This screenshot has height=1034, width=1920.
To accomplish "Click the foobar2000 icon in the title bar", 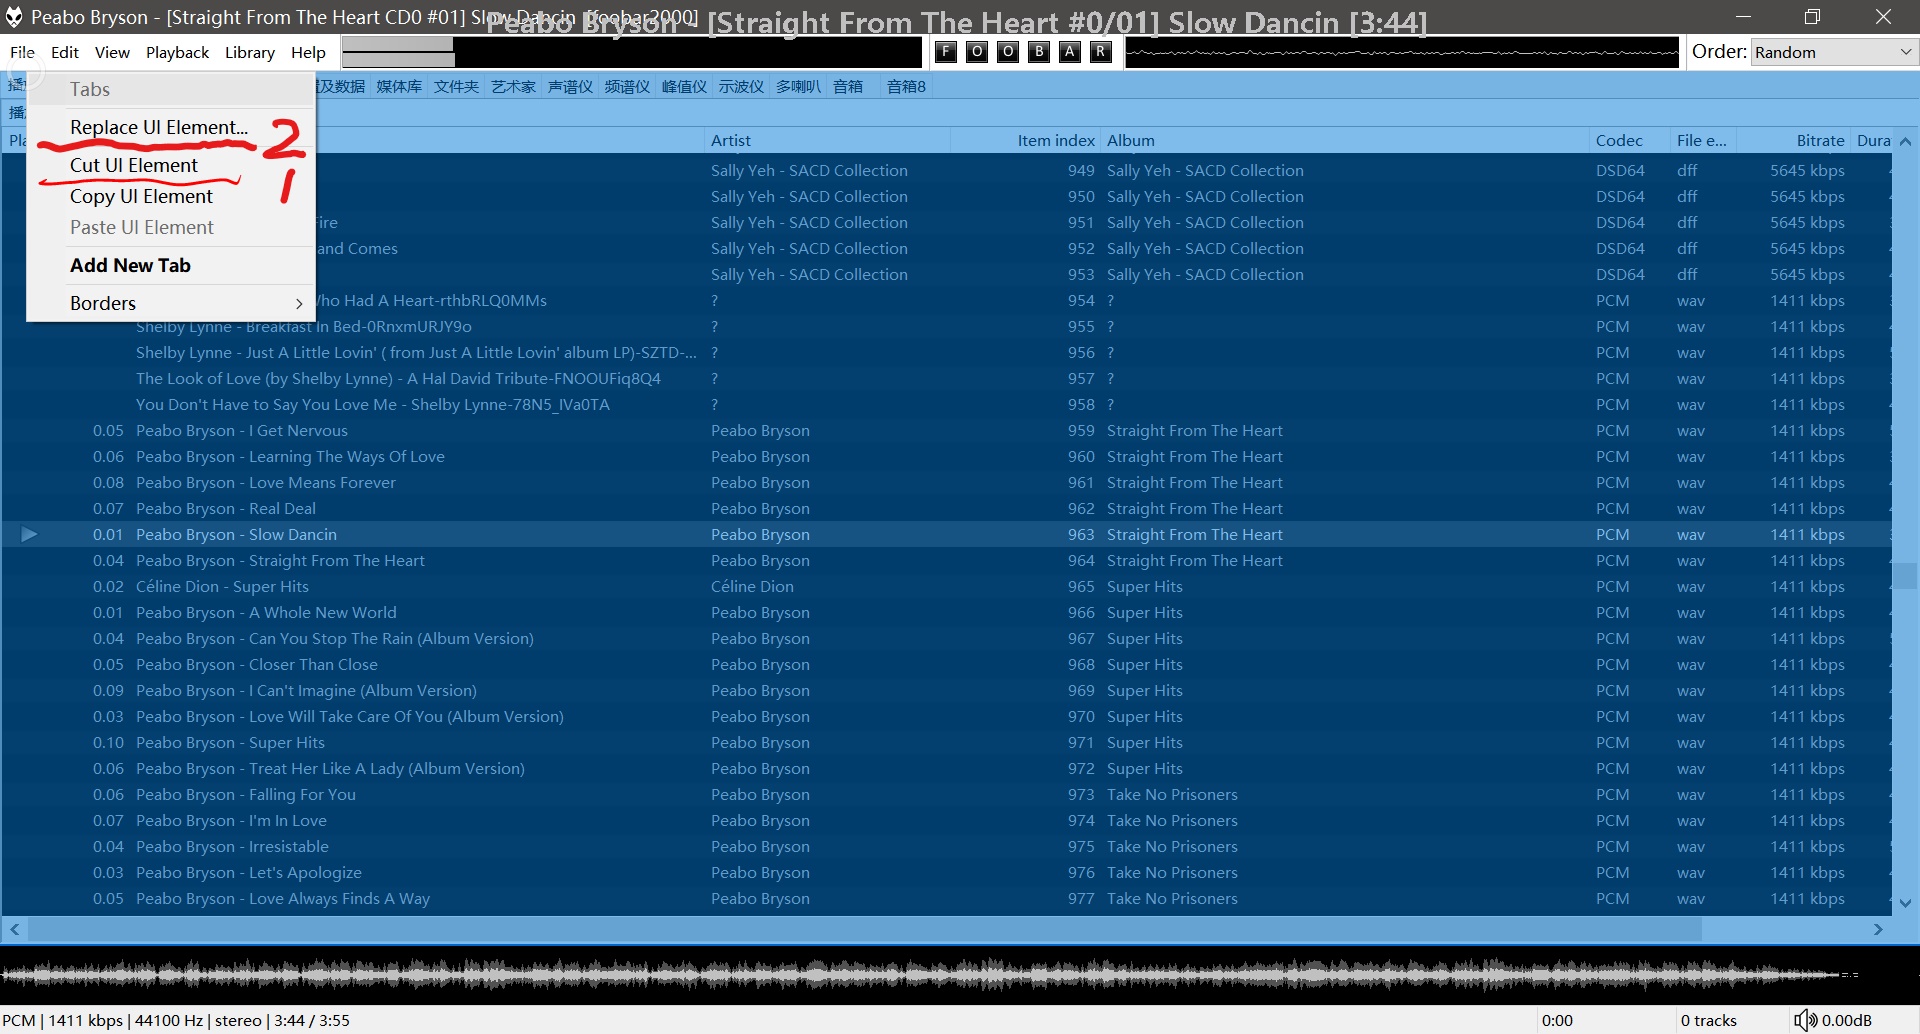I will point(14,17).
